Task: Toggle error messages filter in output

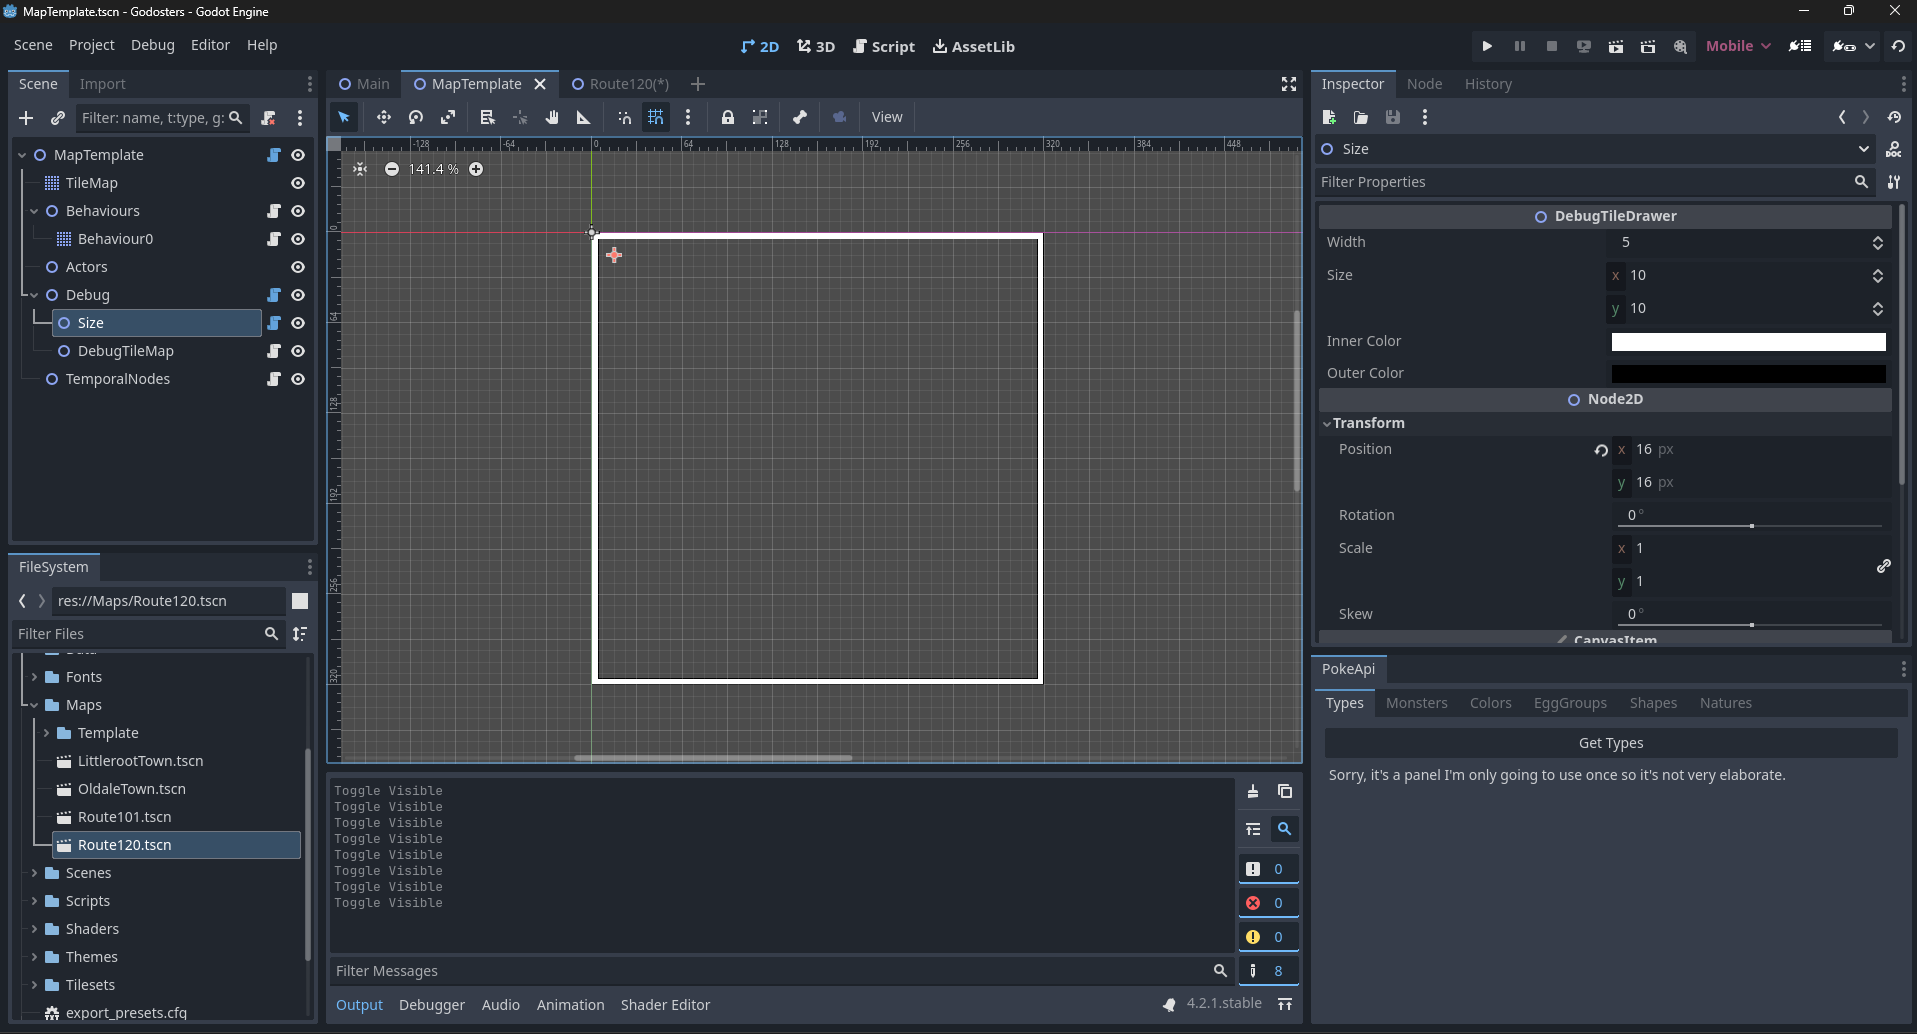Action: point(1269,903)
